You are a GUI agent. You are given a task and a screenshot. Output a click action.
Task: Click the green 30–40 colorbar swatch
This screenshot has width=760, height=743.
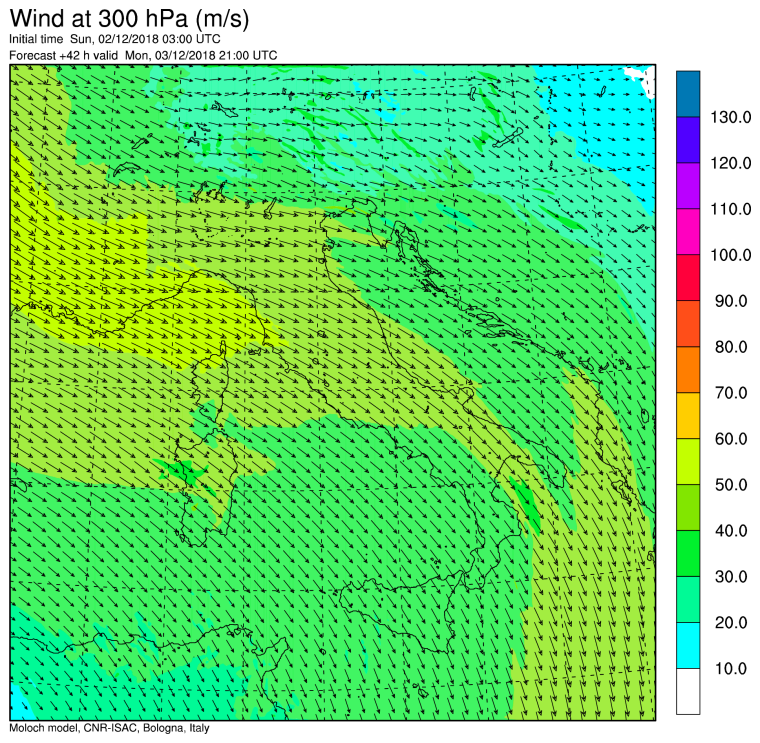pyautogui.click(x=688, y=553)
